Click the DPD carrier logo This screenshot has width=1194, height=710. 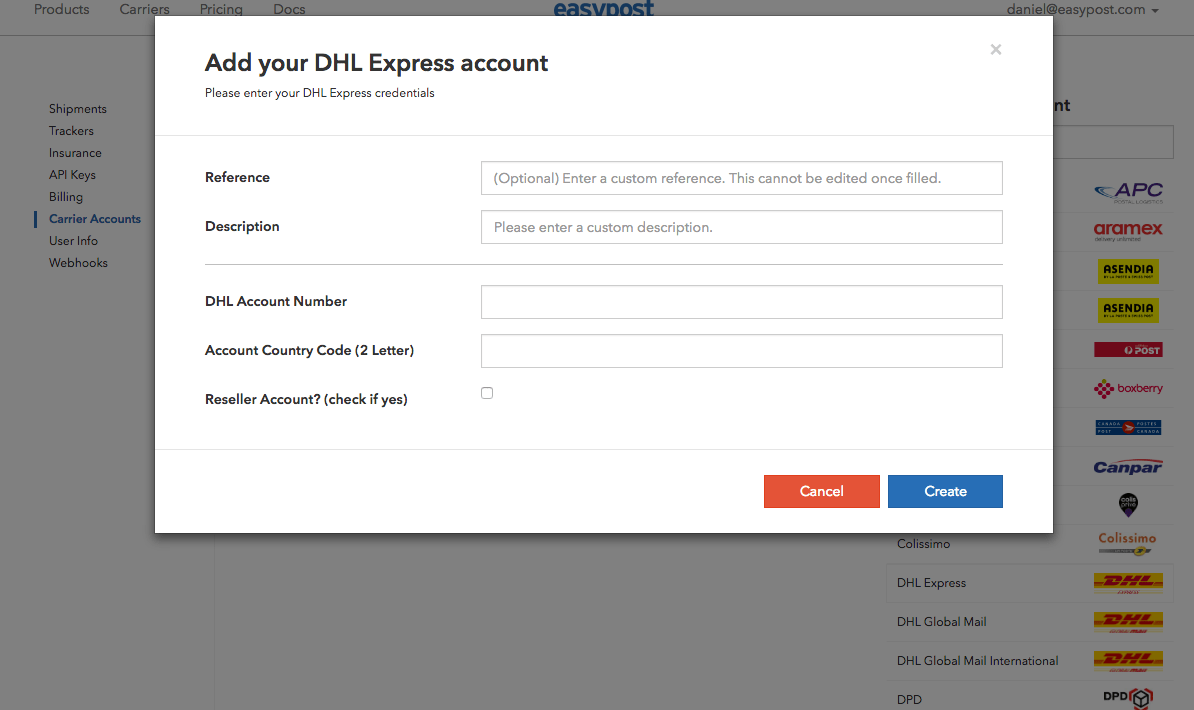pyautogui.click(x=1129, y=698)
